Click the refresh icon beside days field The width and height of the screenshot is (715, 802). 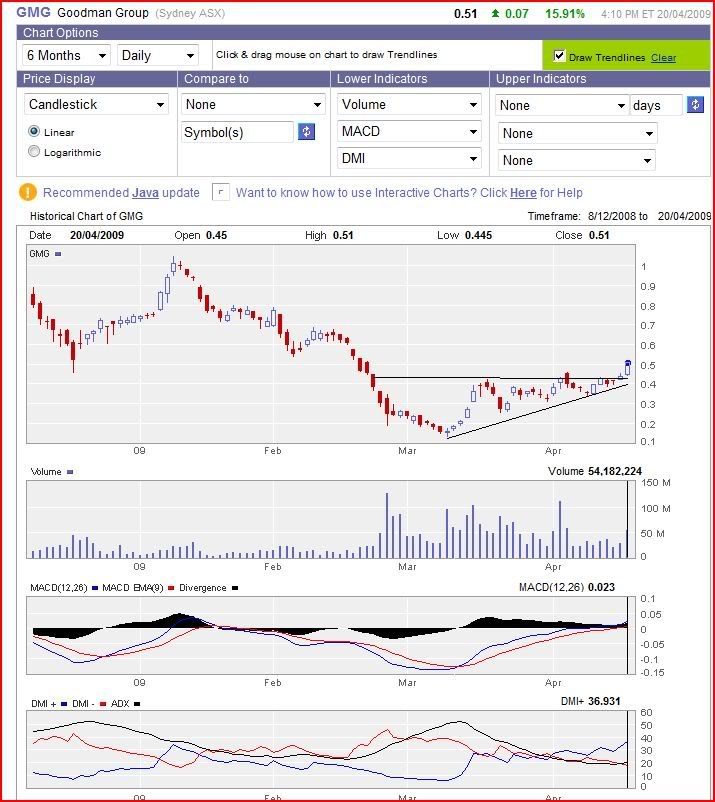click(x=695, y=105)
